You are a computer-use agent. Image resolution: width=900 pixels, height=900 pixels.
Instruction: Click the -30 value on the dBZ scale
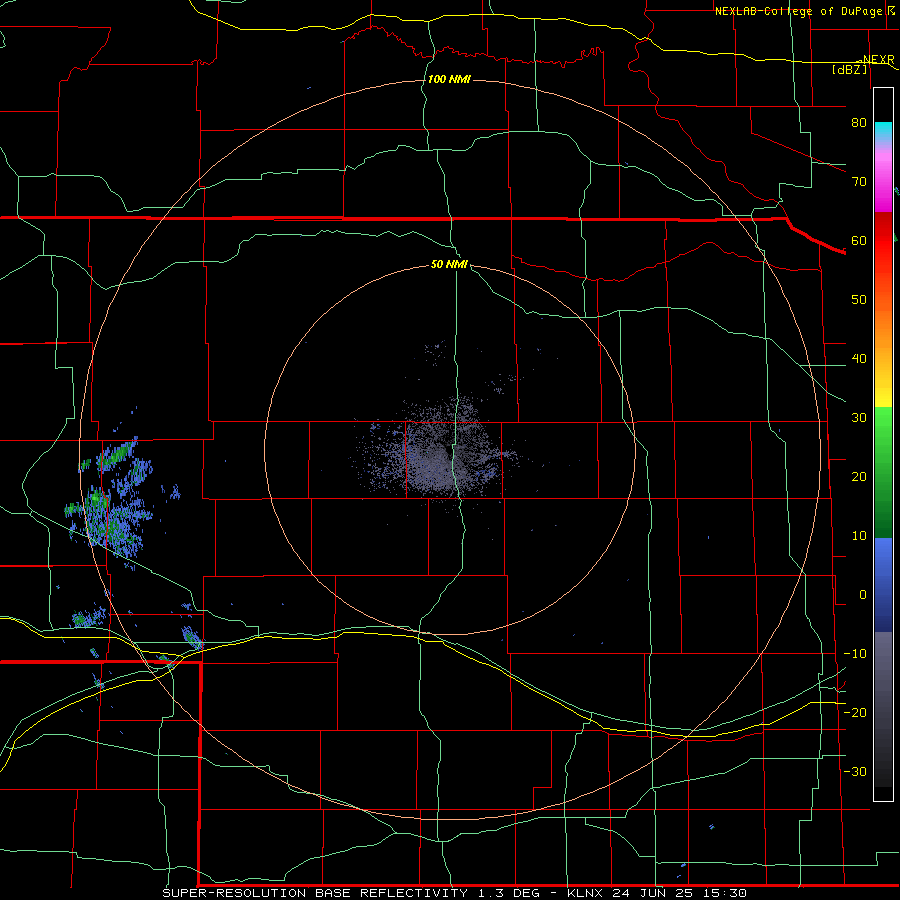855,772
